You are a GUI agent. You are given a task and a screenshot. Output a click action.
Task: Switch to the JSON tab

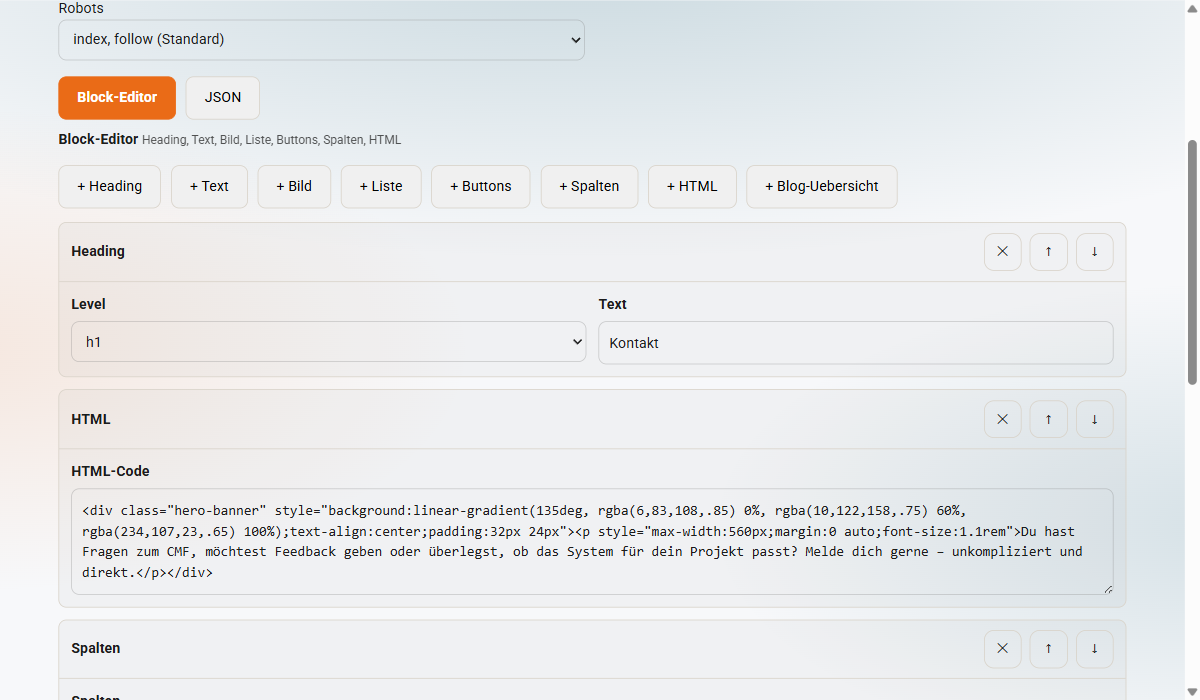pyautogui.click(x=222, y=97)
